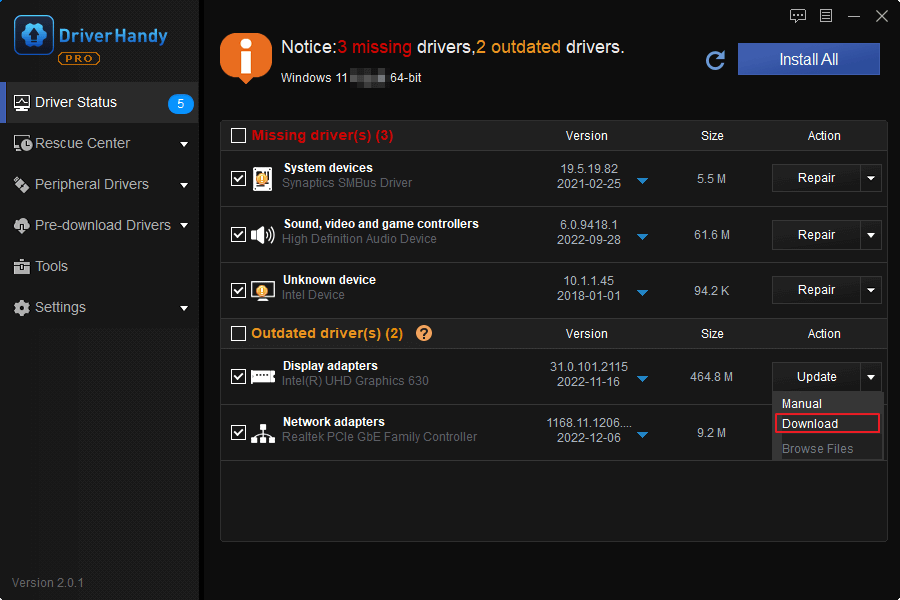Expand the Pre-download Drivers menu arrow
900x600 pixels.
tap(184, 226)
